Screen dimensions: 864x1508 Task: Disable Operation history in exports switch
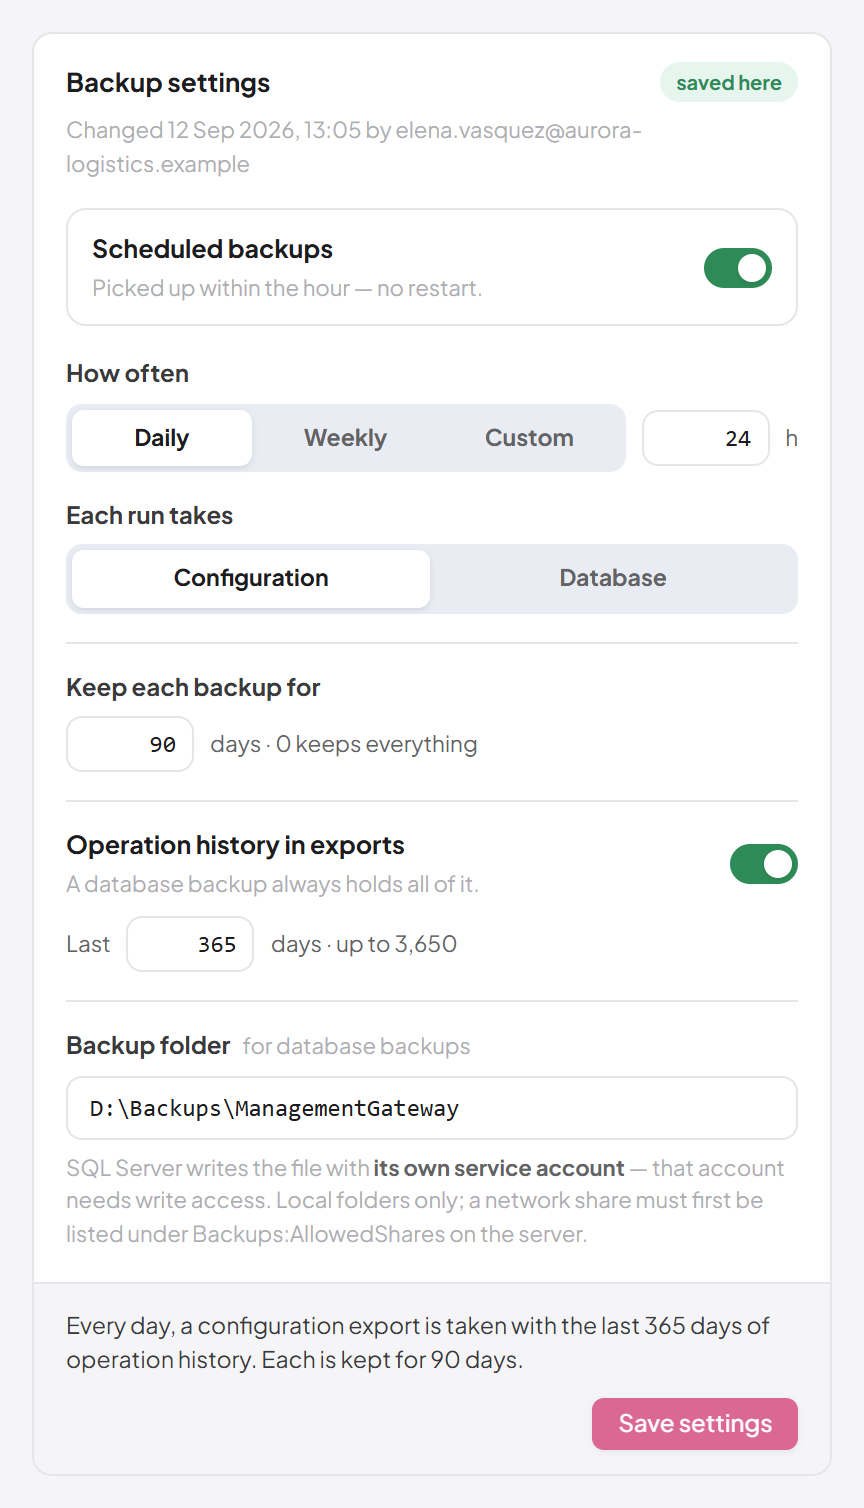[764, 864]
